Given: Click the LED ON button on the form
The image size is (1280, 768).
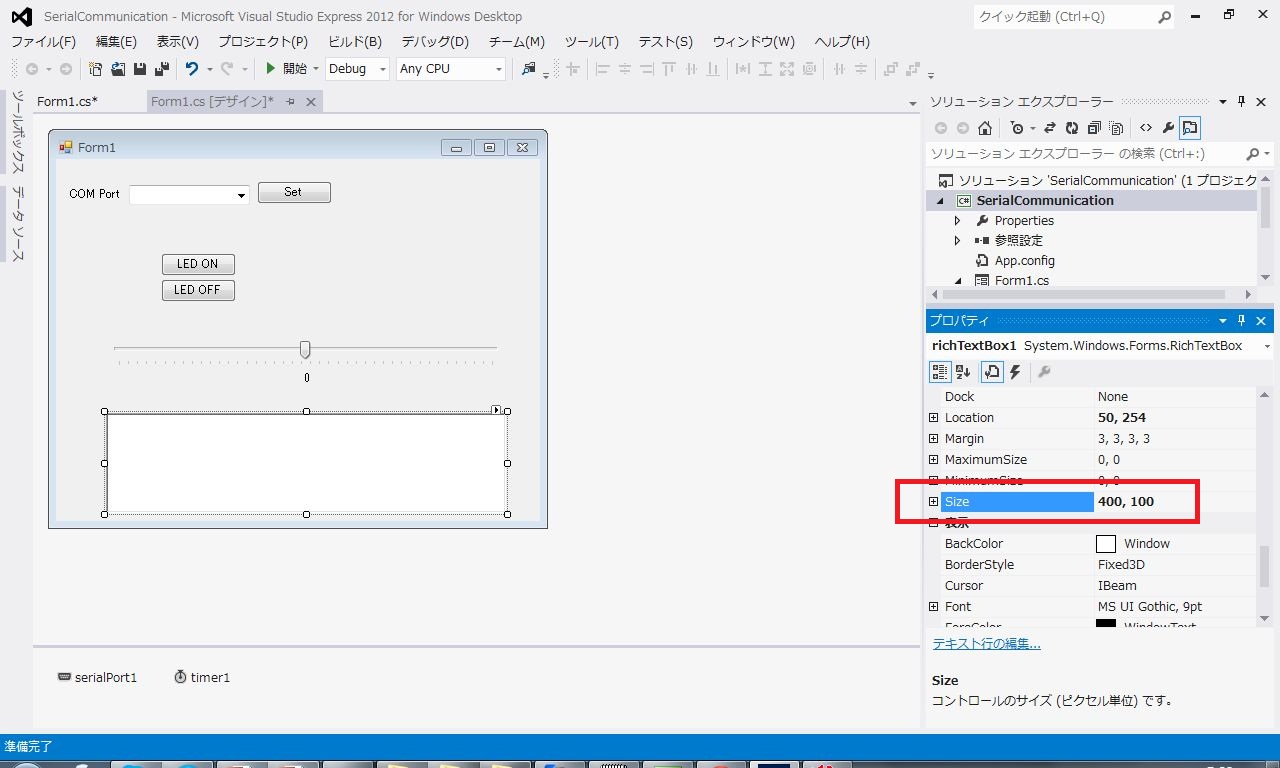Looking at the screenshot, I should pos(198,264).
